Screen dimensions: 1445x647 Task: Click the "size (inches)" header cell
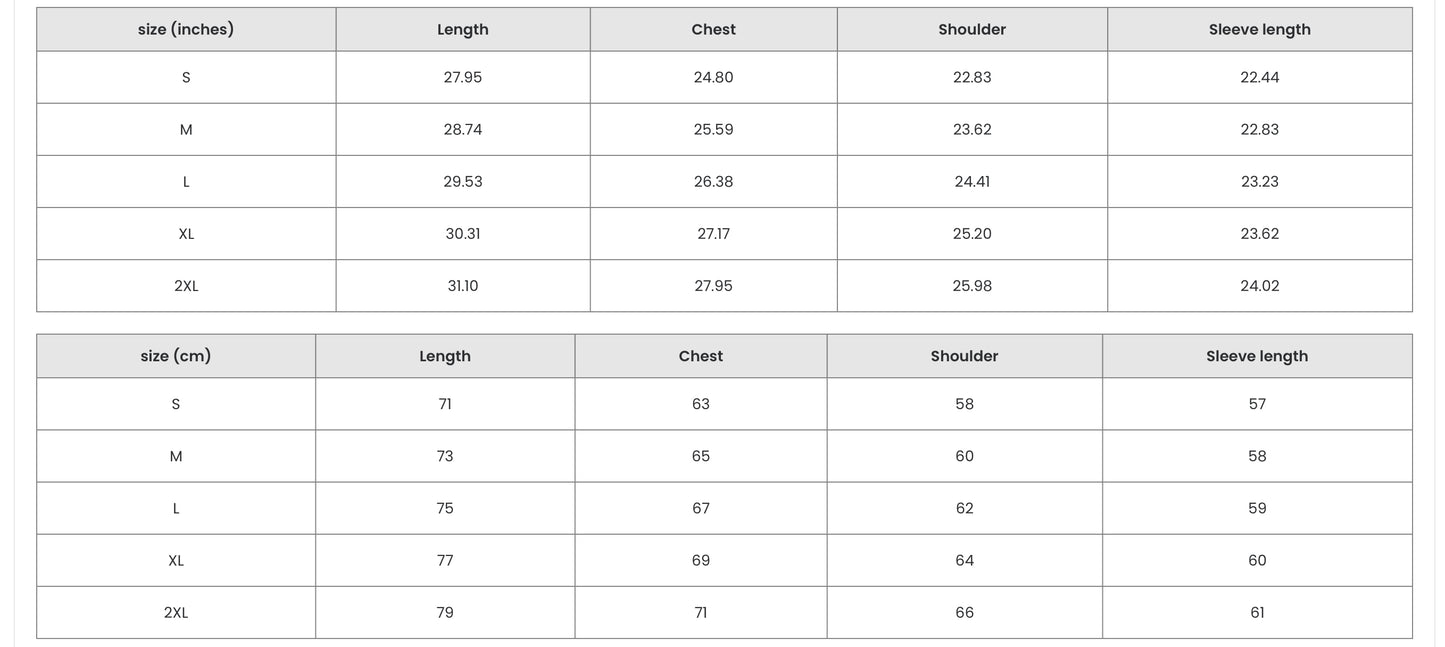[x=186, y=30]
